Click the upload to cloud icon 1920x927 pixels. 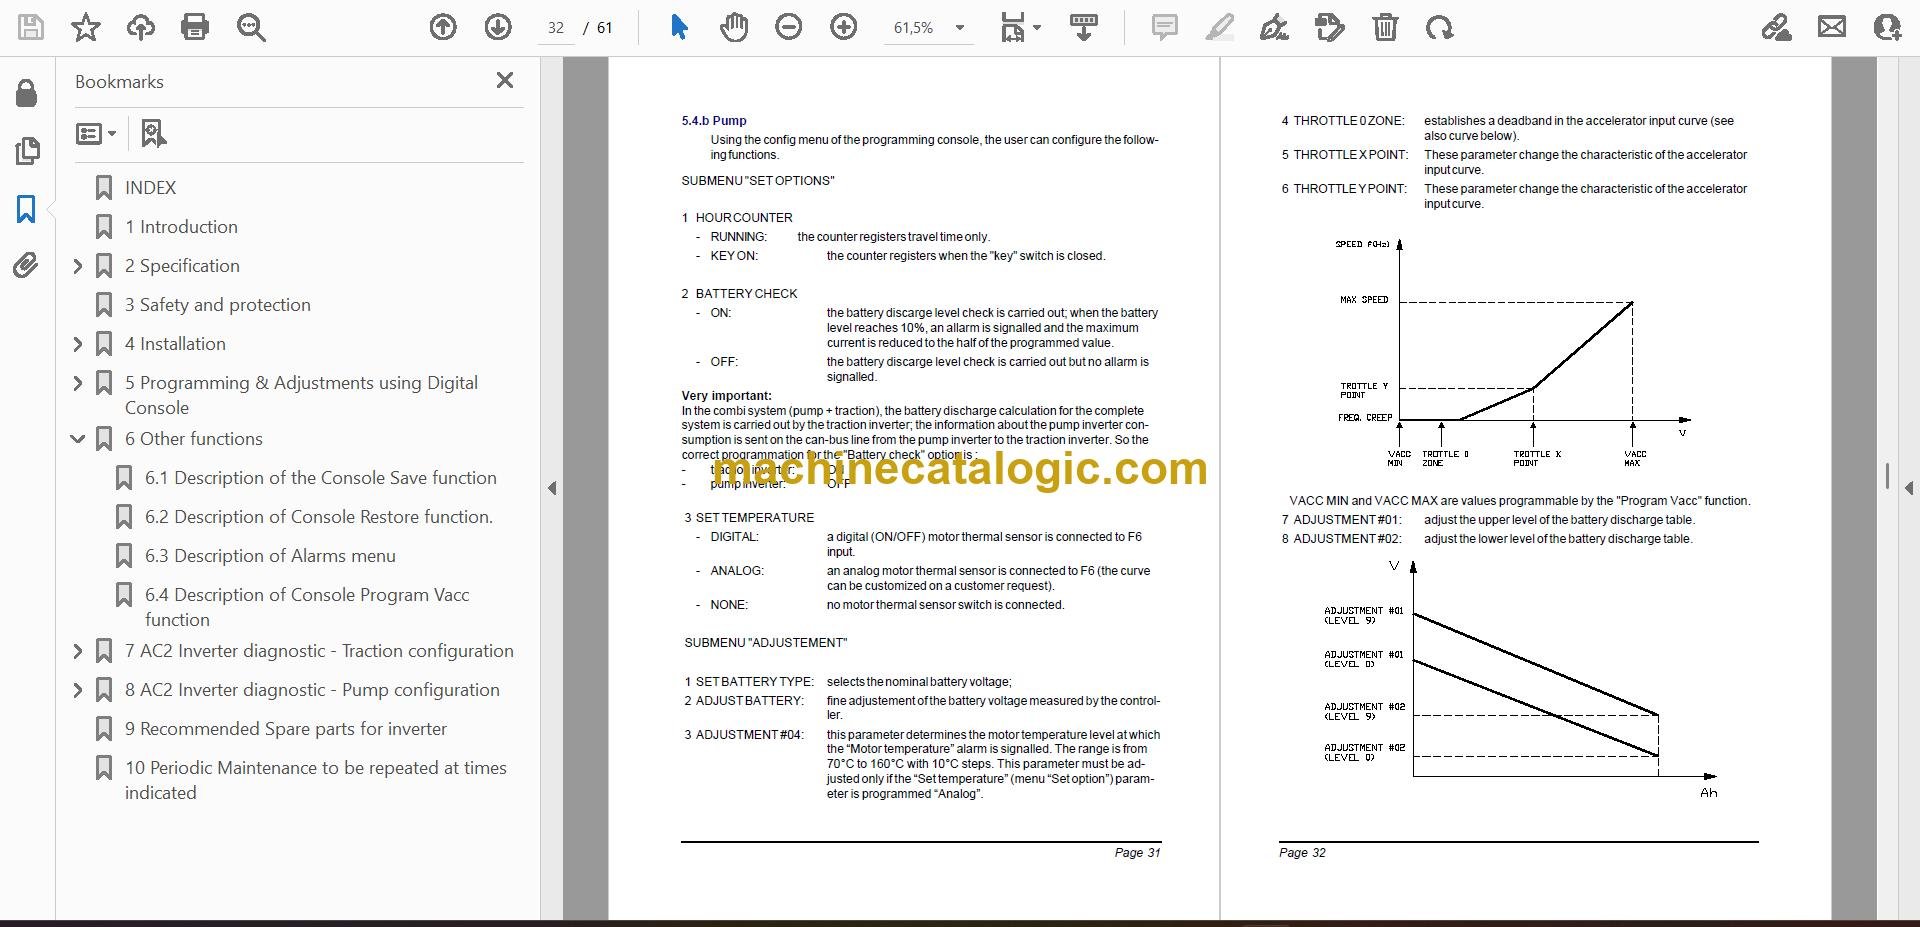coord(140,27)
